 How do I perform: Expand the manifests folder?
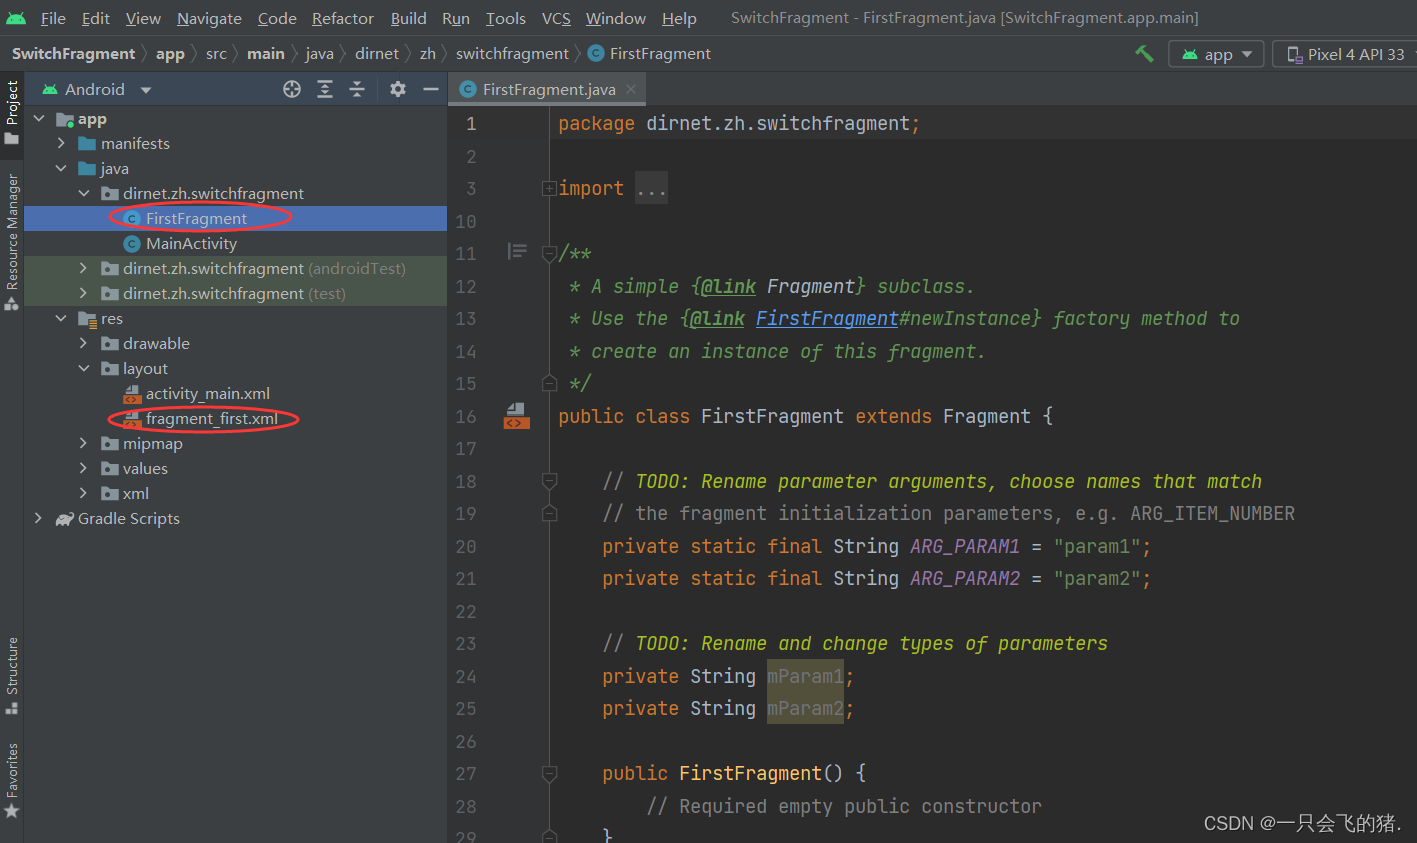click(x=61, y=144)
